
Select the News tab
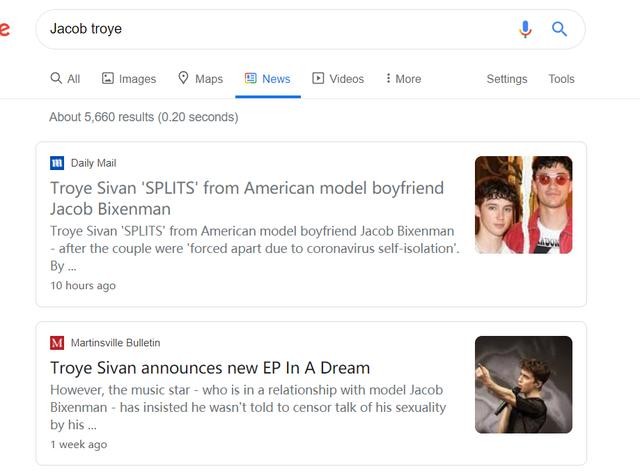pos(267,79)
